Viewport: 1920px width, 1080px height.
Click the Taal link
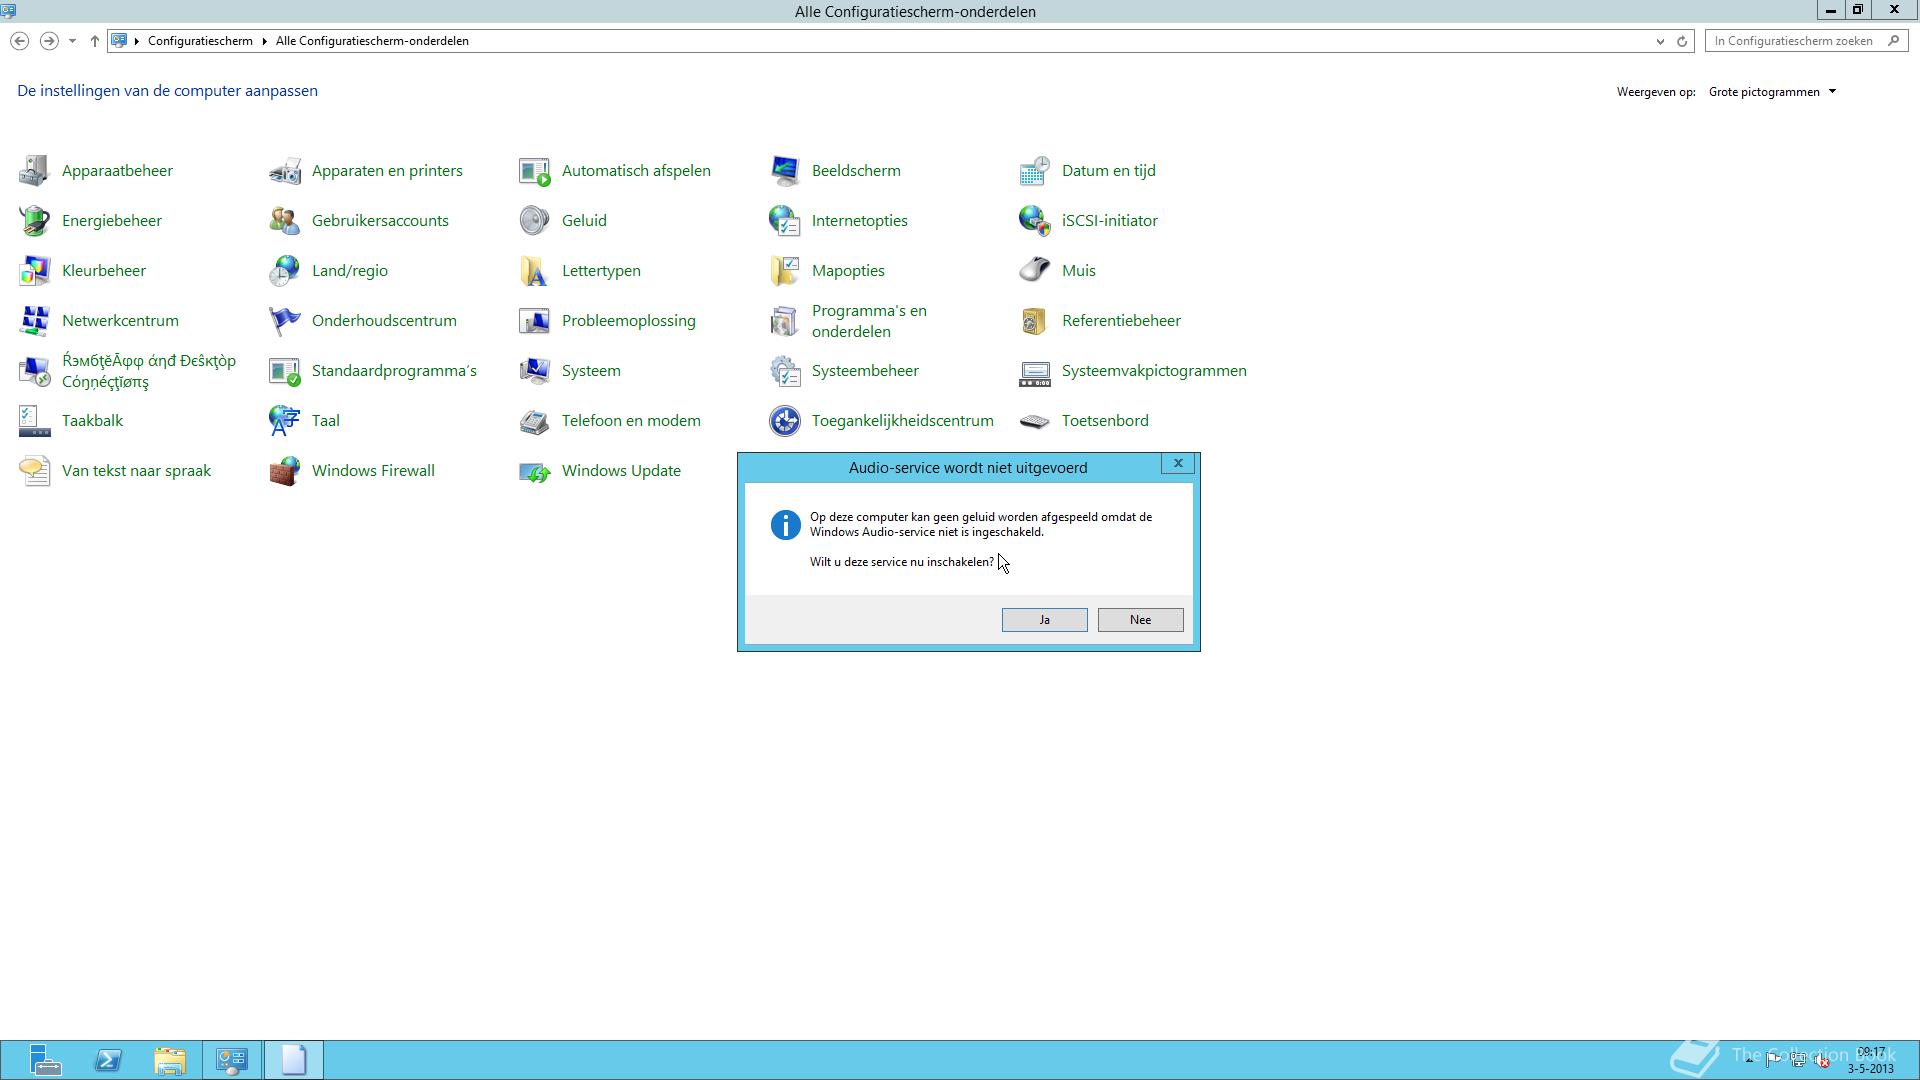tap(326, 421)
